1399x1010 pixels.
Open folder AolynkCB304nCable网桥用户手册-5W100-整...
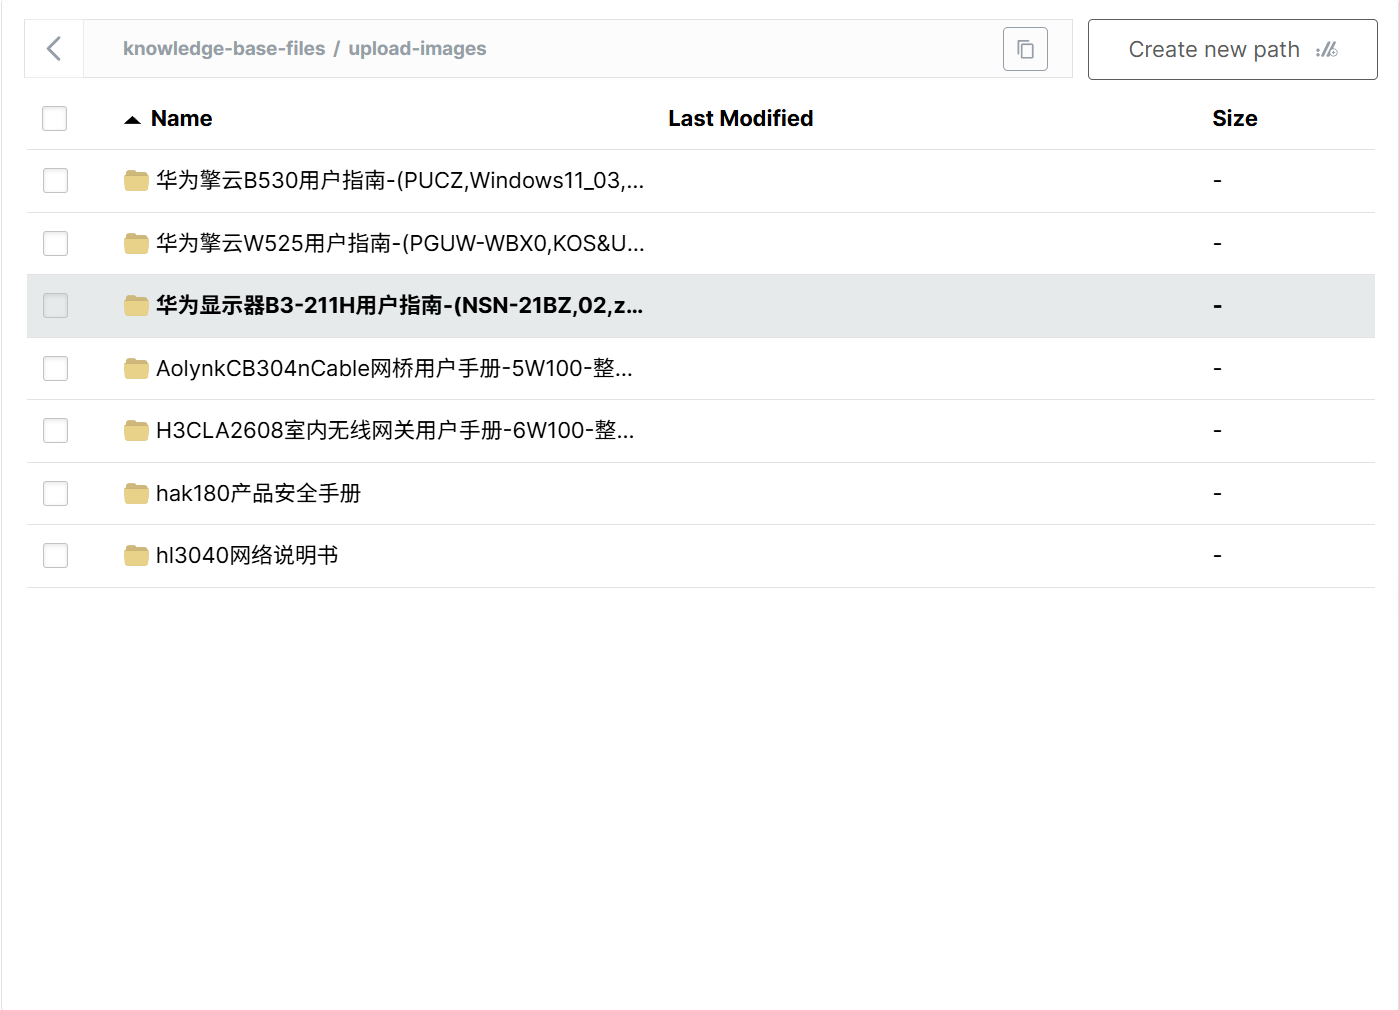[394, 369]
